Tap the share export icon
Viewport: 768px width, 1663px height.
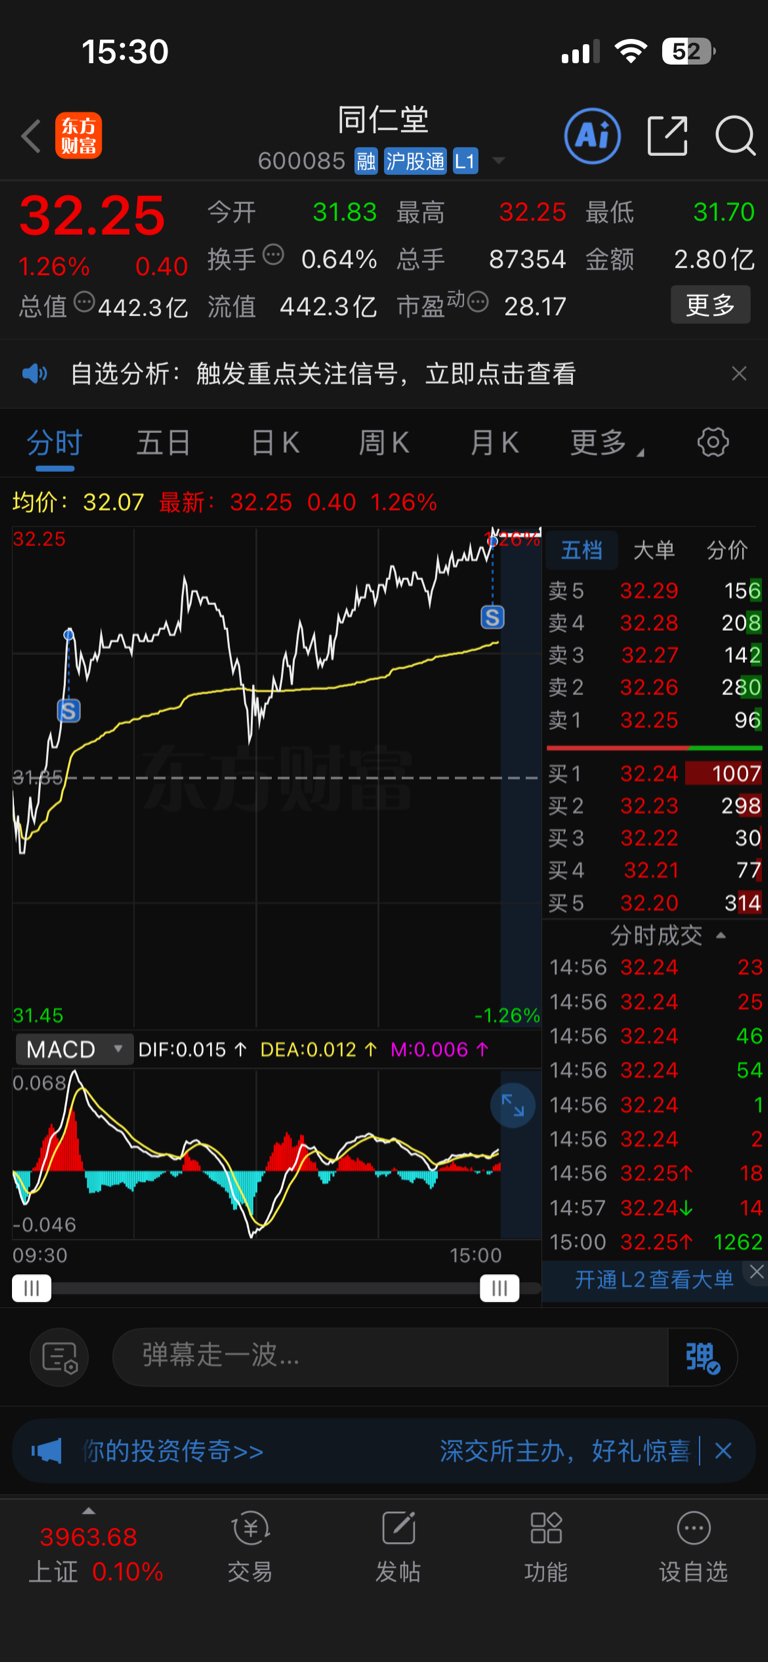point(667,135)
